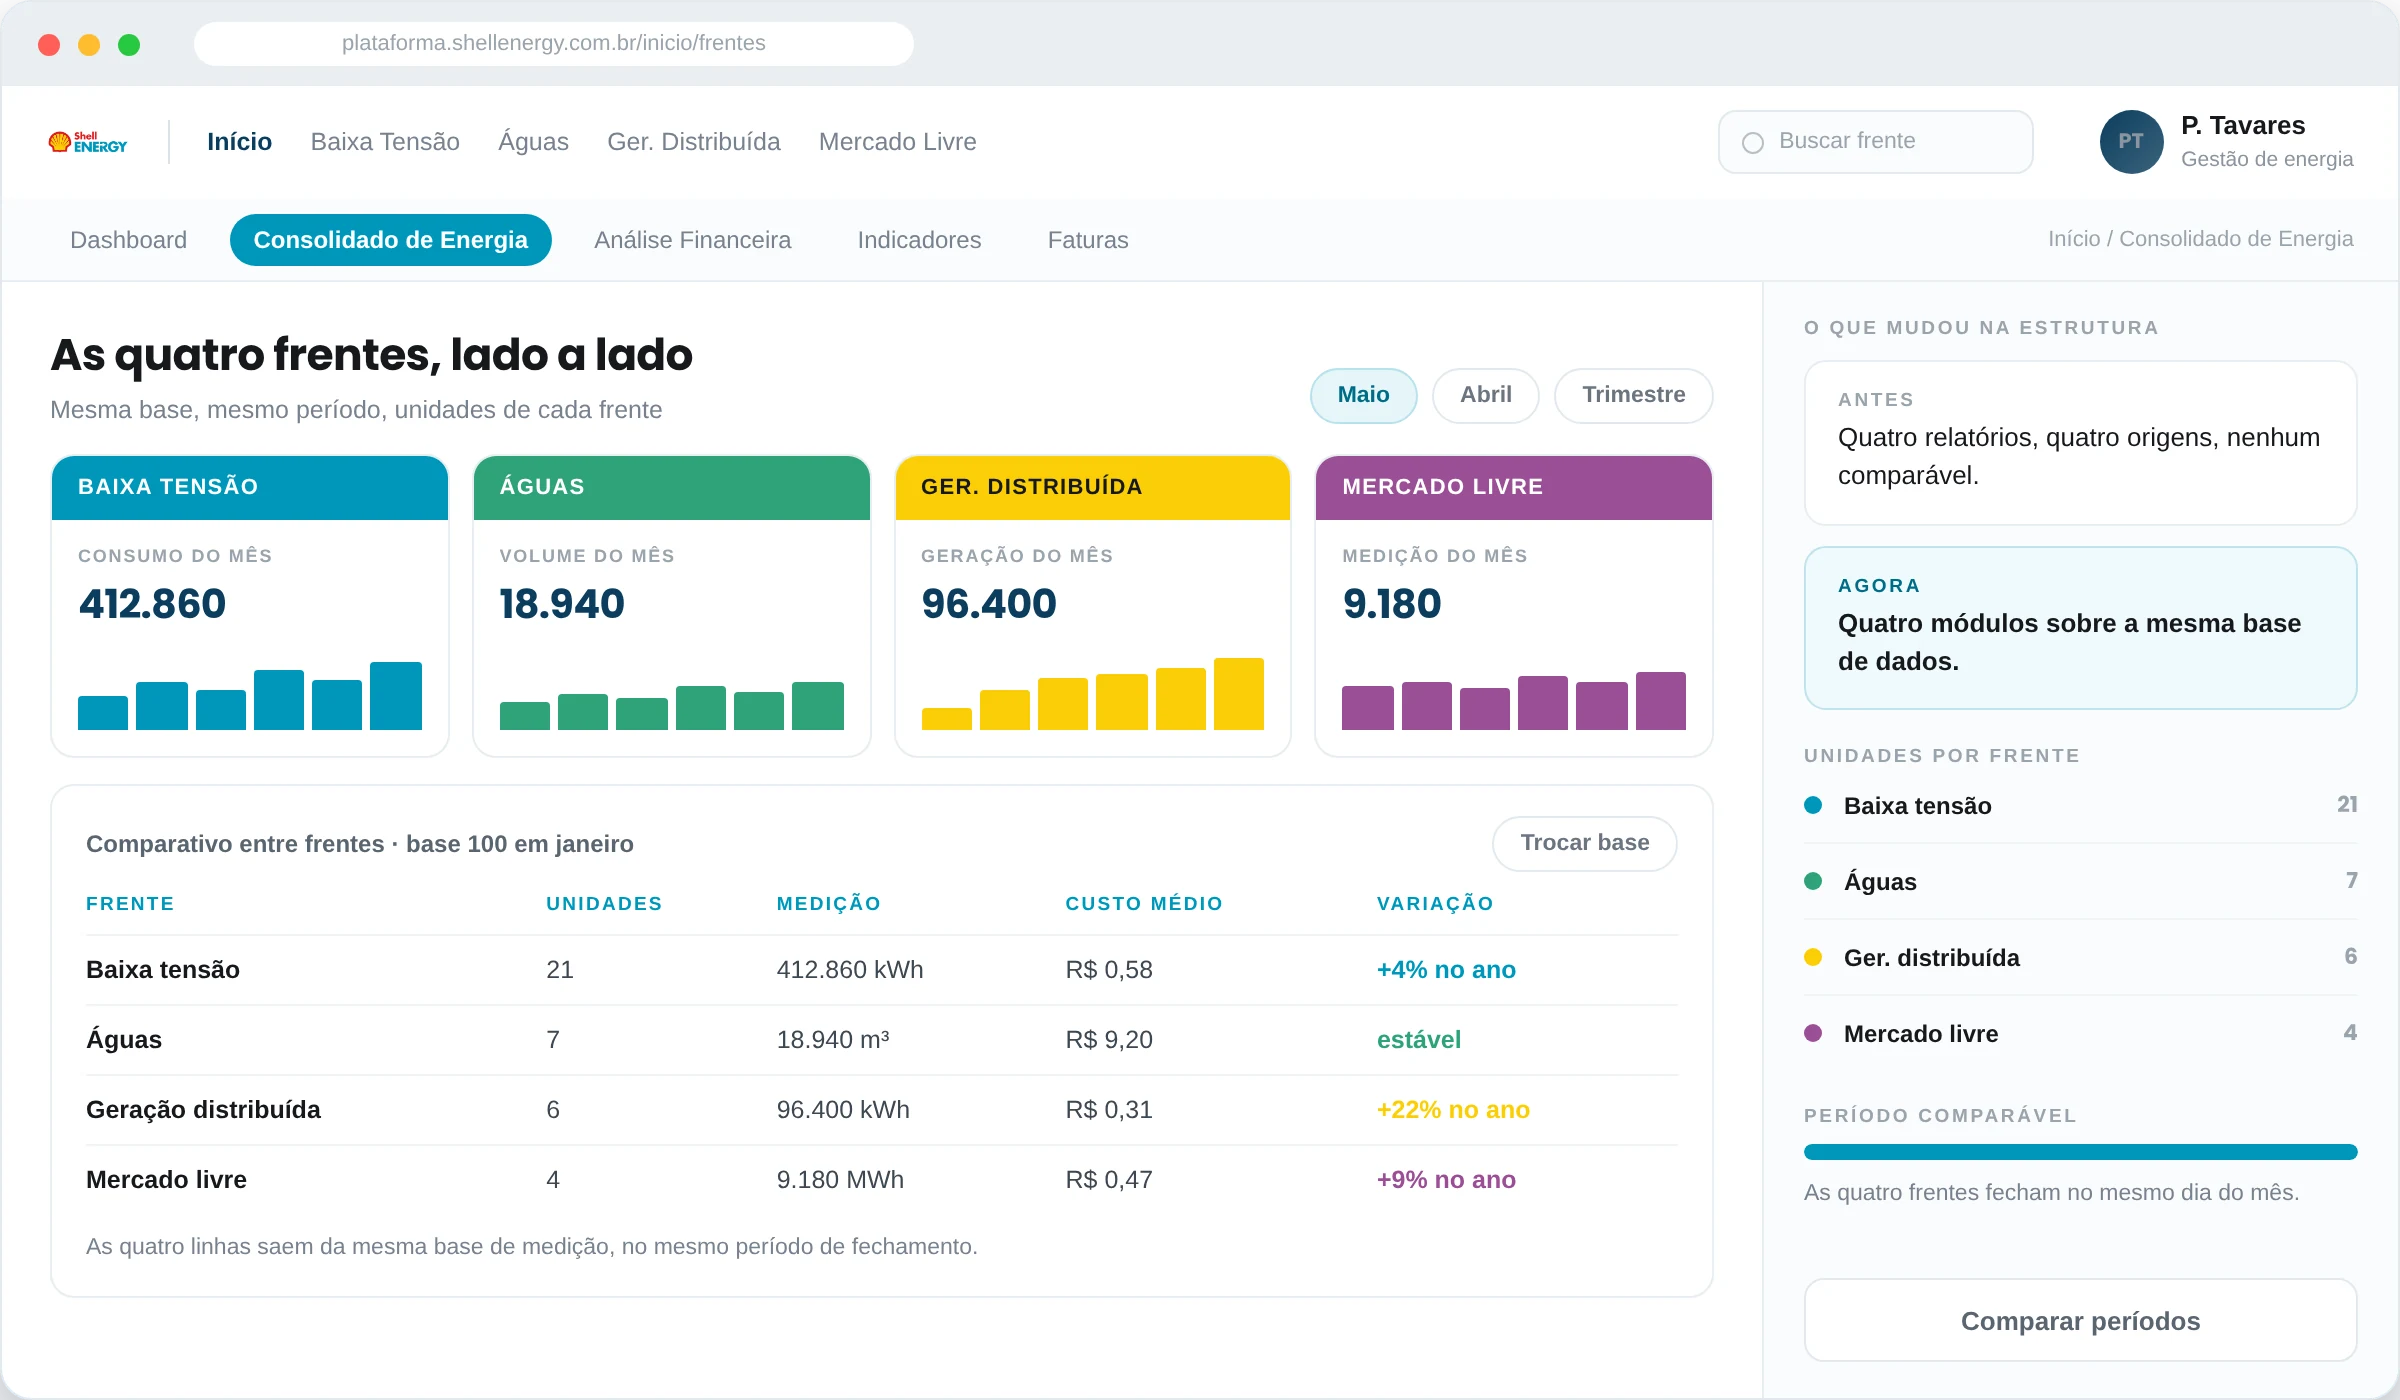Click the green dot beside Águas
The image size is (2400, 1400).
click(1813, 881)
